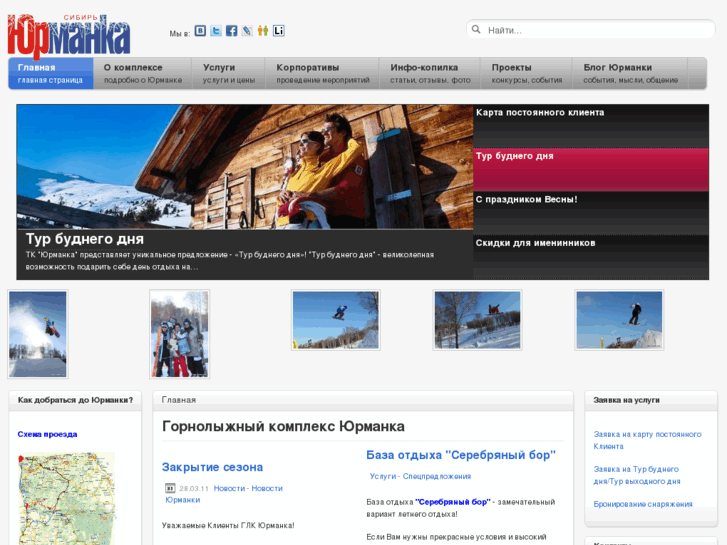Screen dimensions: 727x545
Task: Select the Скидки для именинников slide
Action: [591, 257]
